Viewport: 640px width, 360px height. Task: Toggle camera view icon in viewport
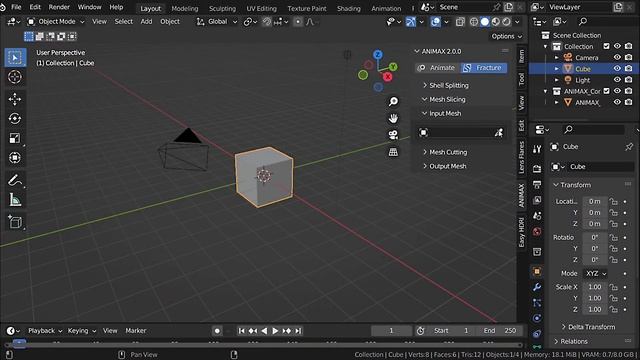(393, 135)
